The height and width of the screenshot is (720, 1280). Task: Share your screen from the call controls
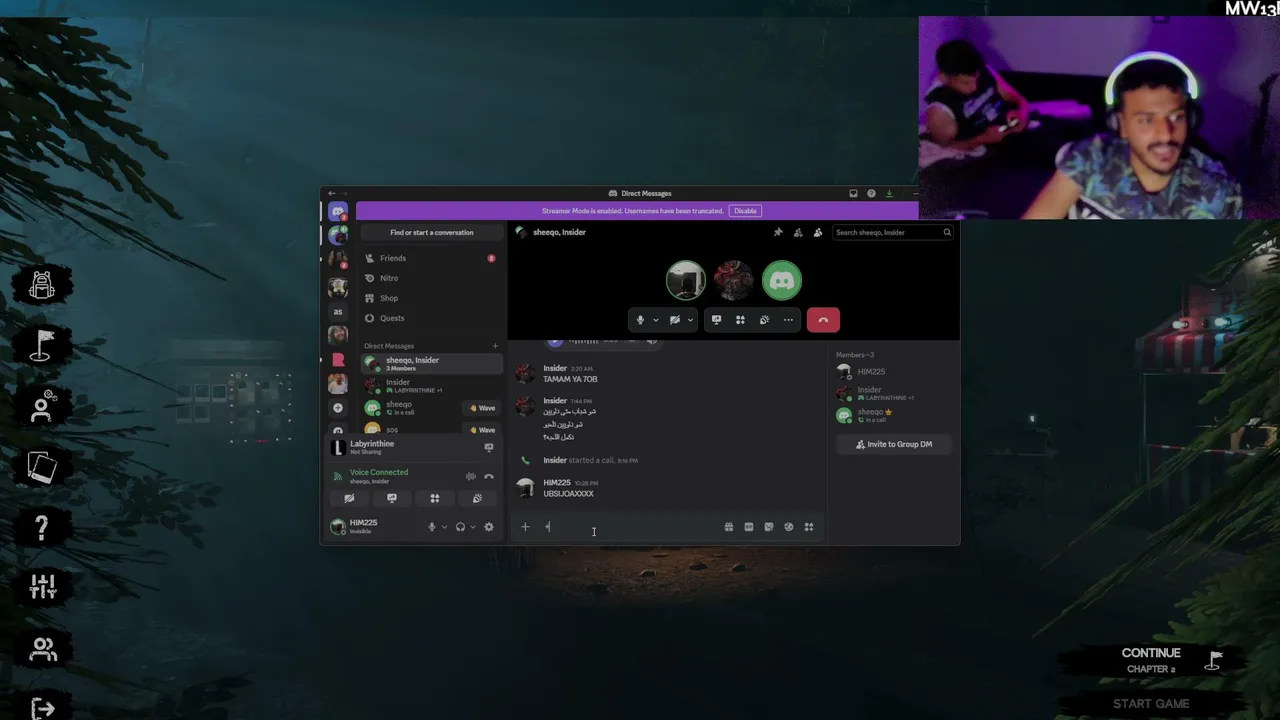pyautogui.click(x=716, y=320)
